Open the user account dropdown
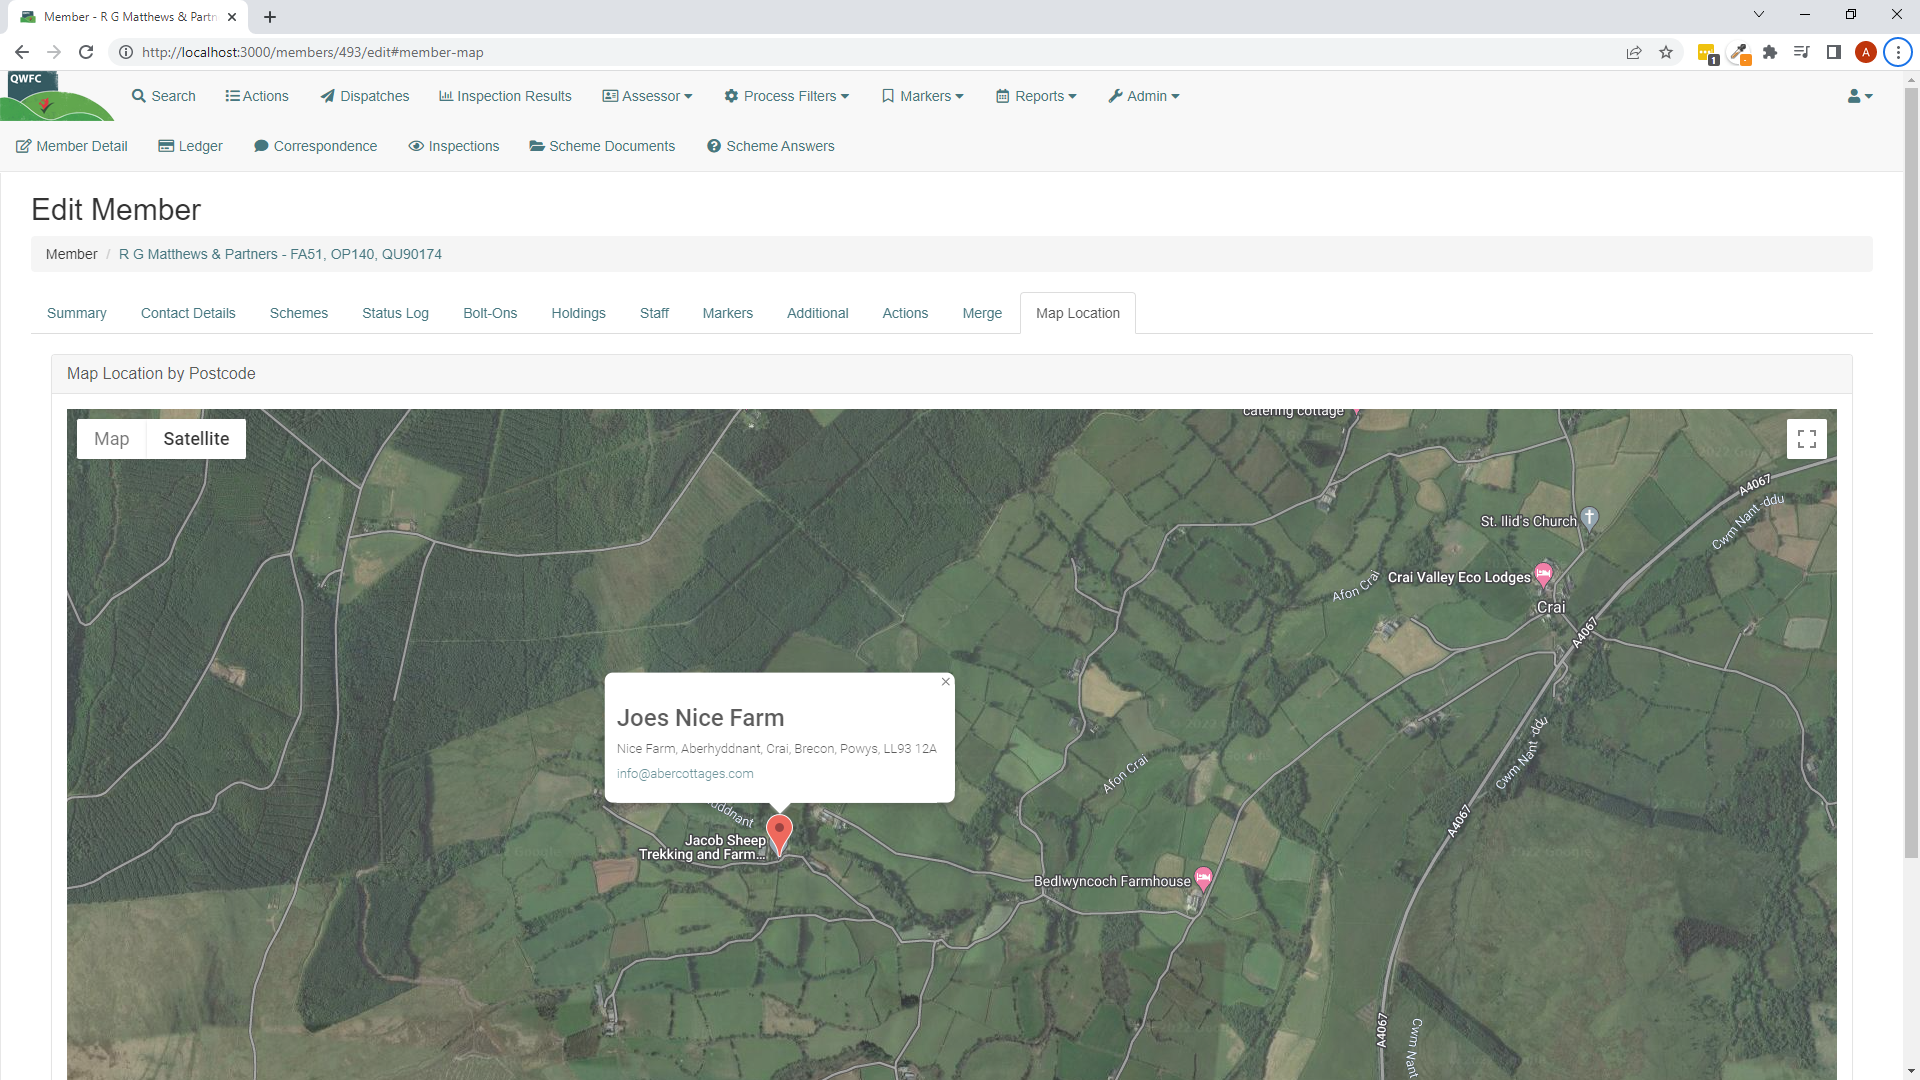Image resolution: width=1920 pixels, height=1080 pixels. [1860, 96]
